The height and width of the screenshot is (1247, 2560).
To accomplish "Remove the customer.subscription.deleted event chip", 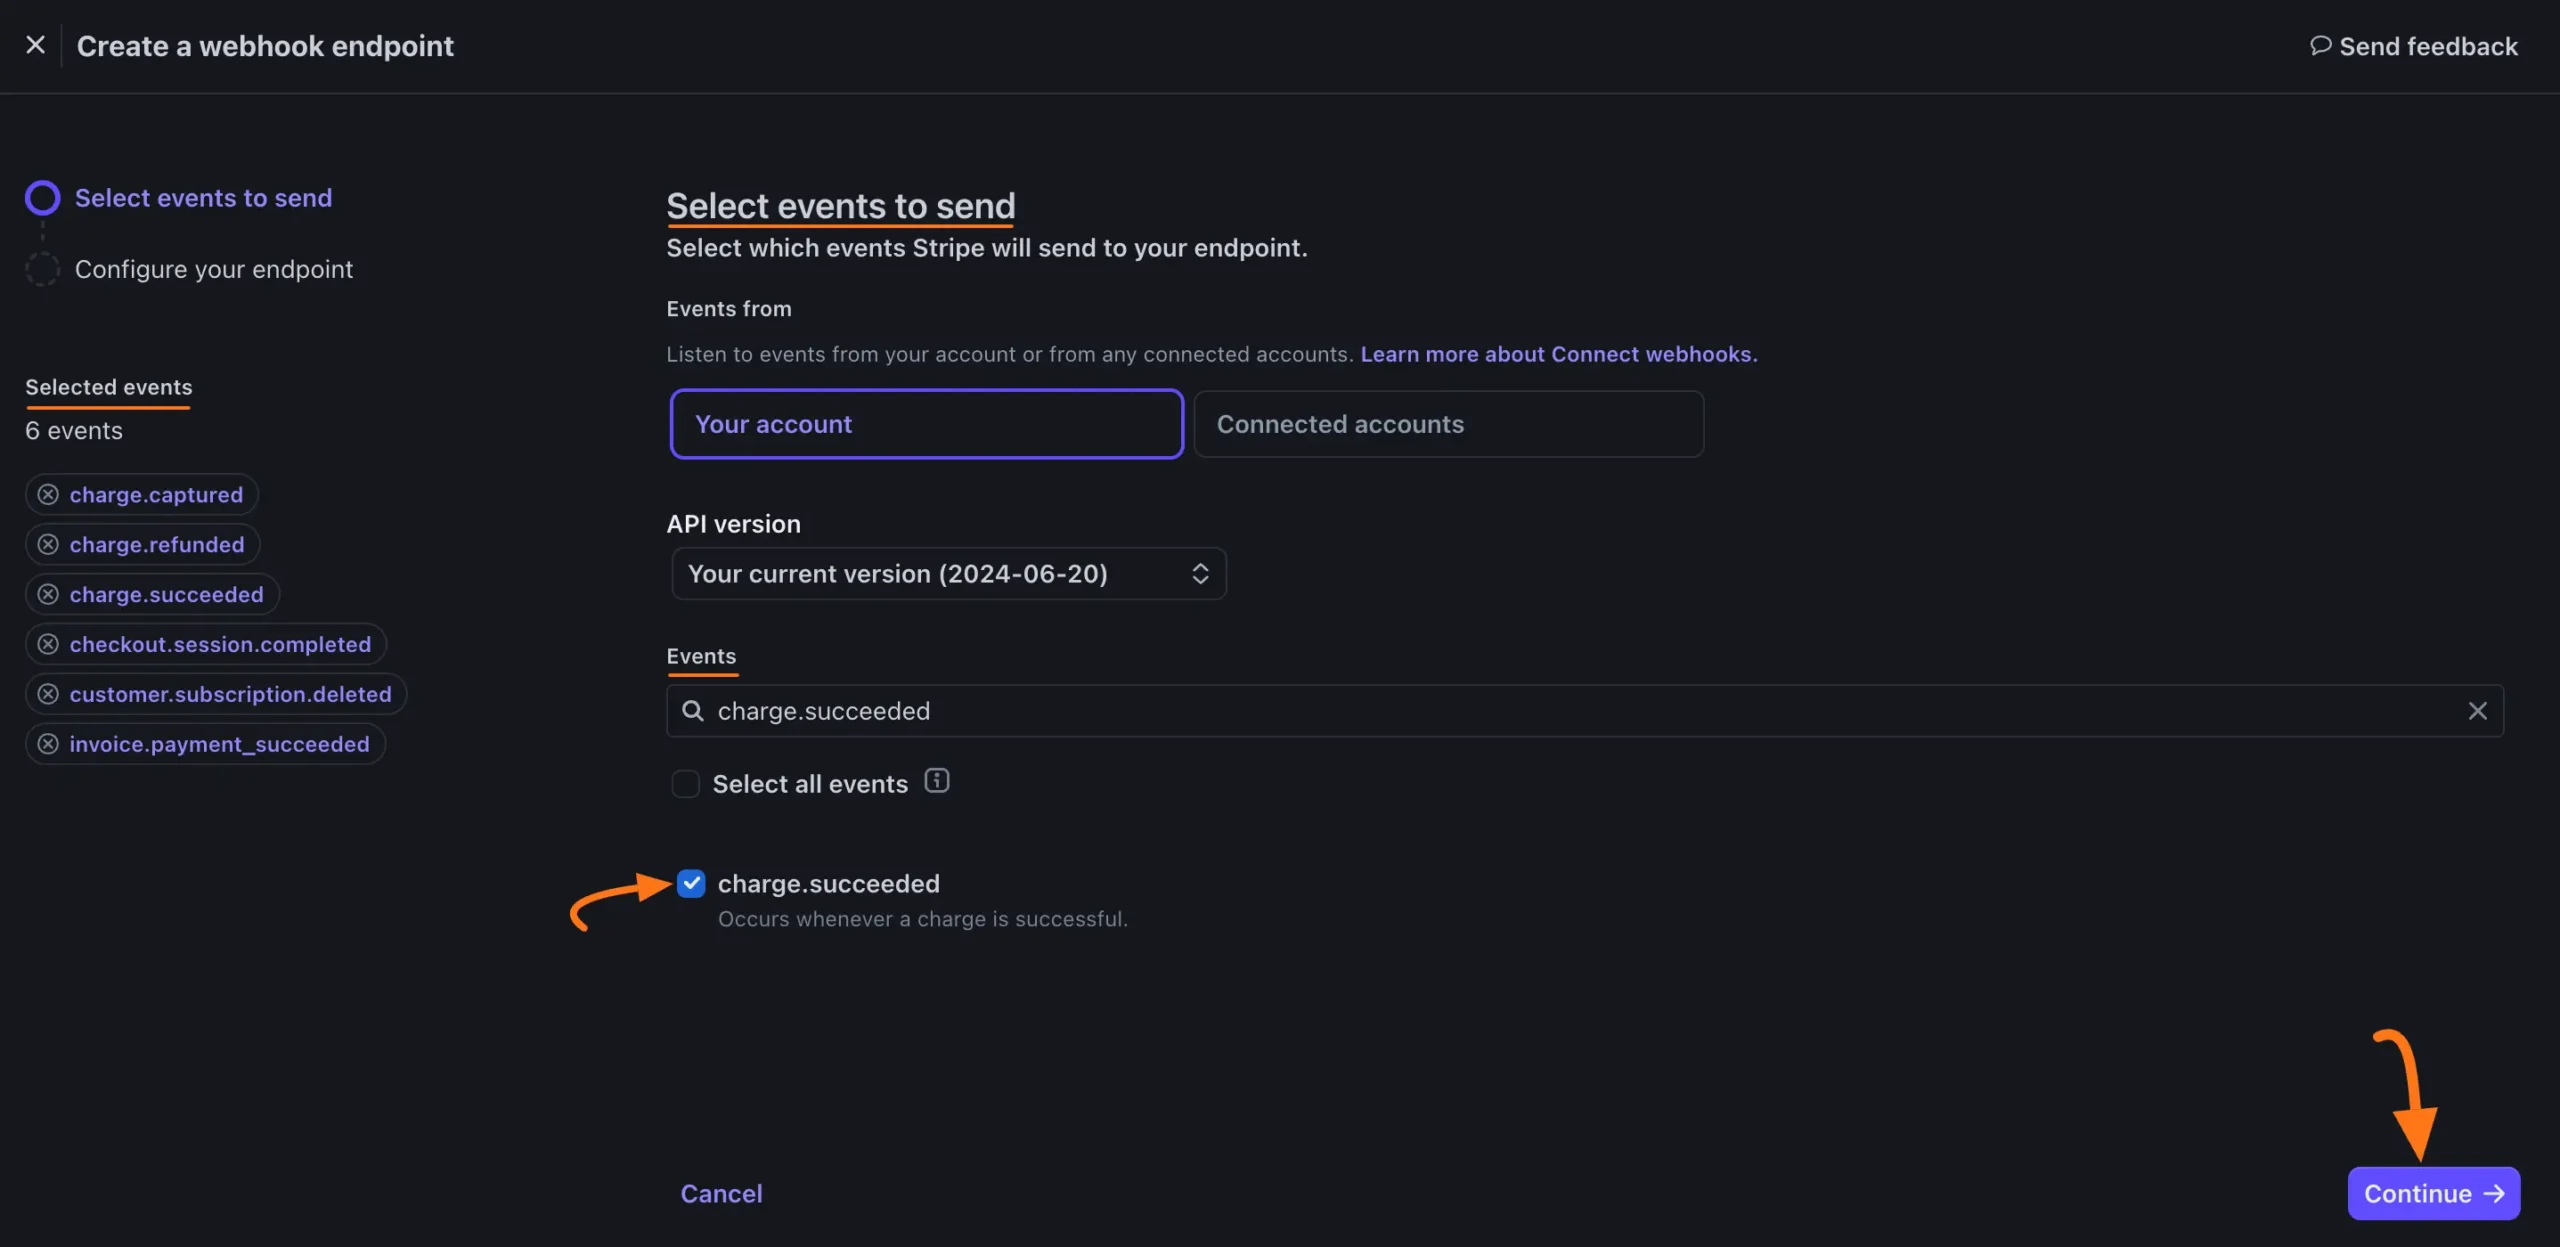I will click(47, 694).
